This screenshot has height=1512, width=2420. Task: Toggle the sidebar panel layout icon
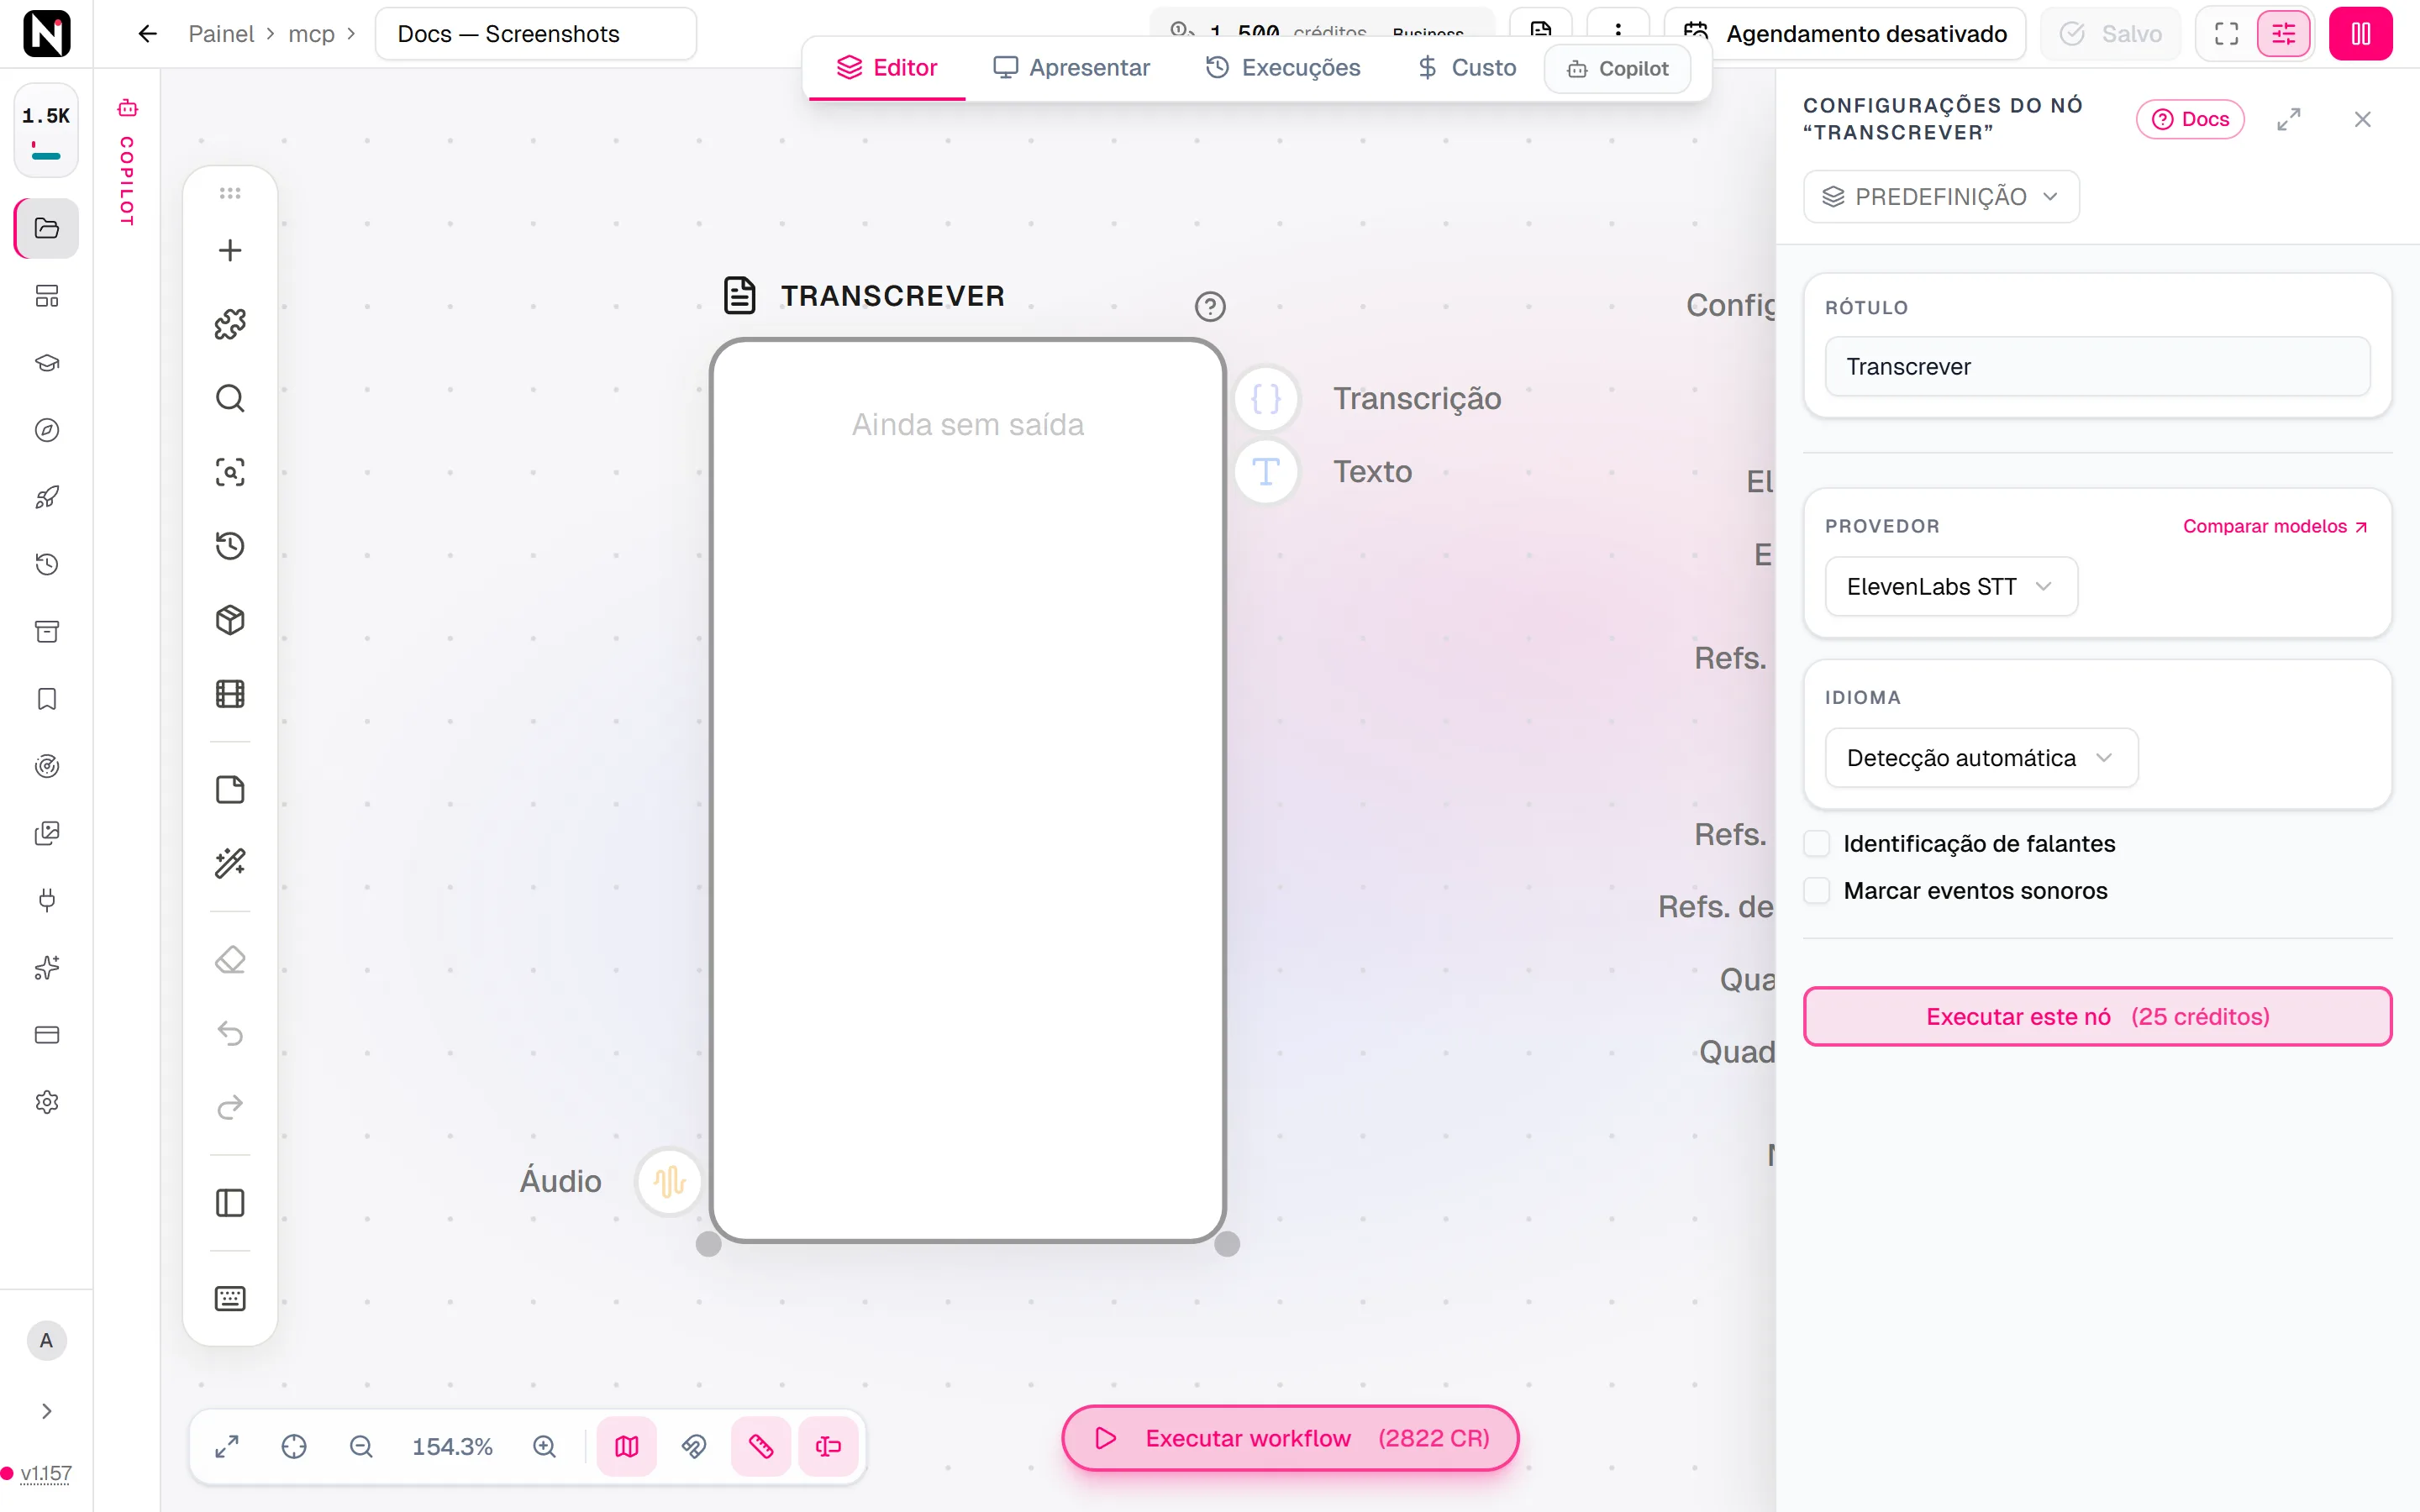click(230, 1202)
